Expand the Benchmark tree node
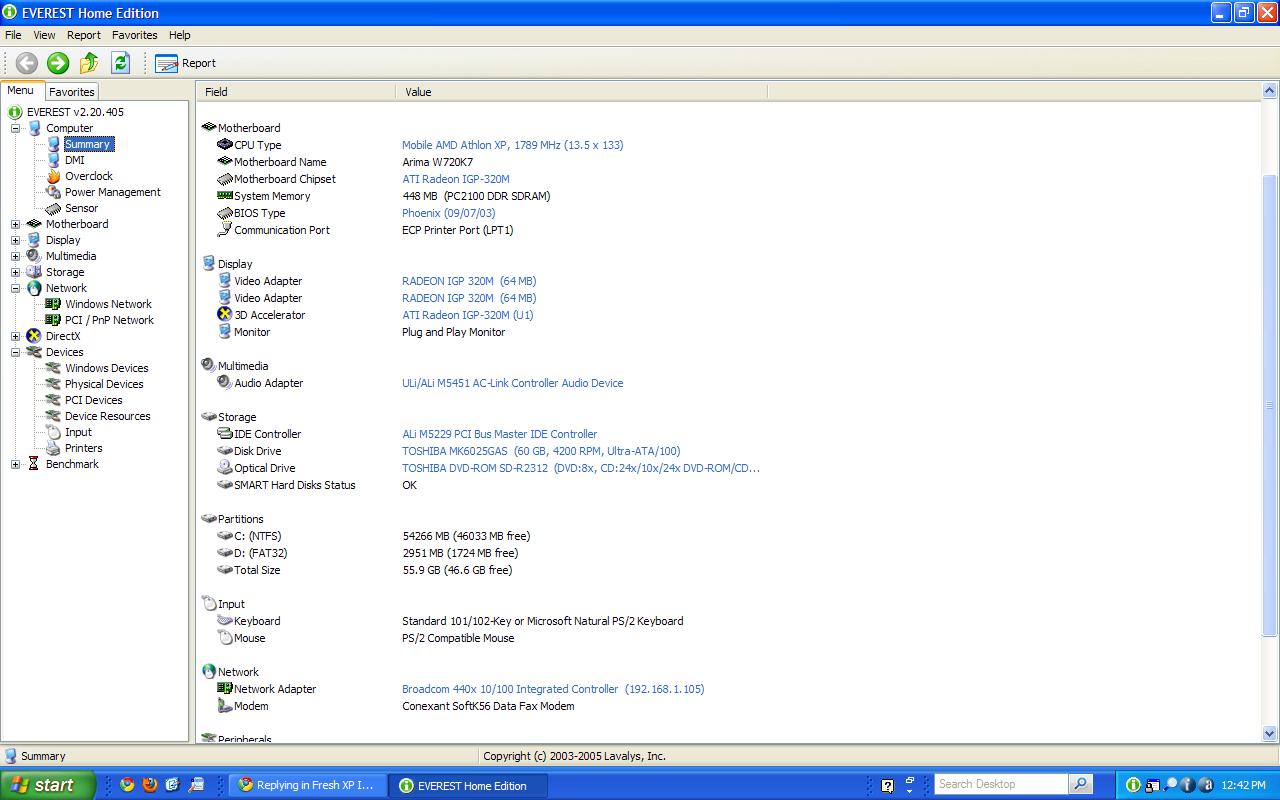 pyautogui.click(x=15, y=464)
